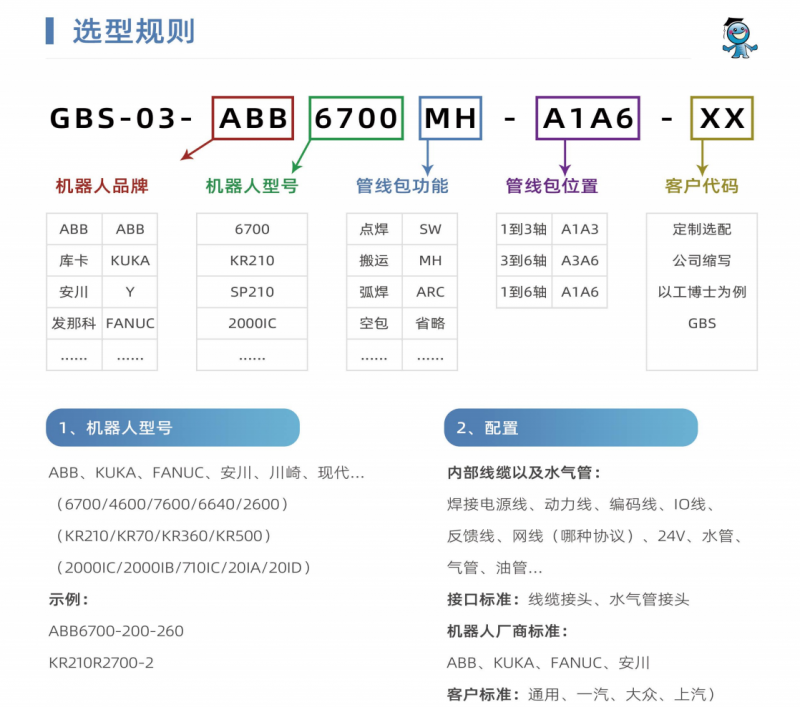
Task: Click the 公司缩写 text
Action: pyautogui.click(x=702, y=261)
